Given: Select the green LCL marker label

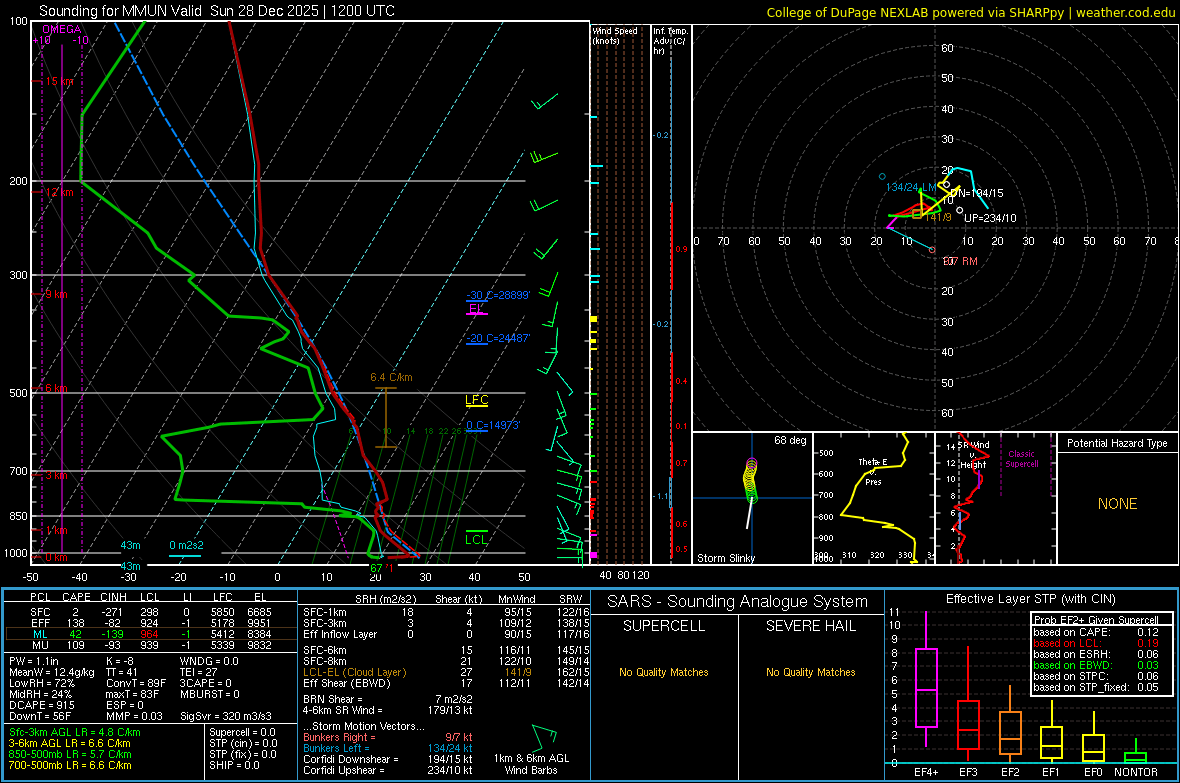Looking at the screenshot, I should [476, 539].
